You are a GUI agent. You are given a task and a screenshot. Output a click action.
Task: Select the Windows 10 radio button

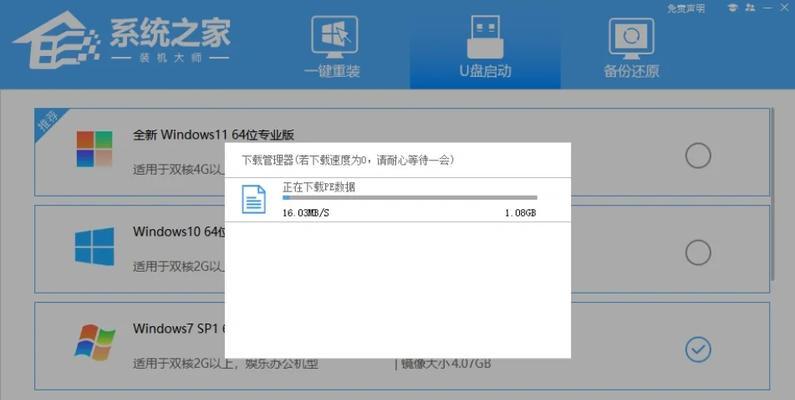(x=698, y=251)
